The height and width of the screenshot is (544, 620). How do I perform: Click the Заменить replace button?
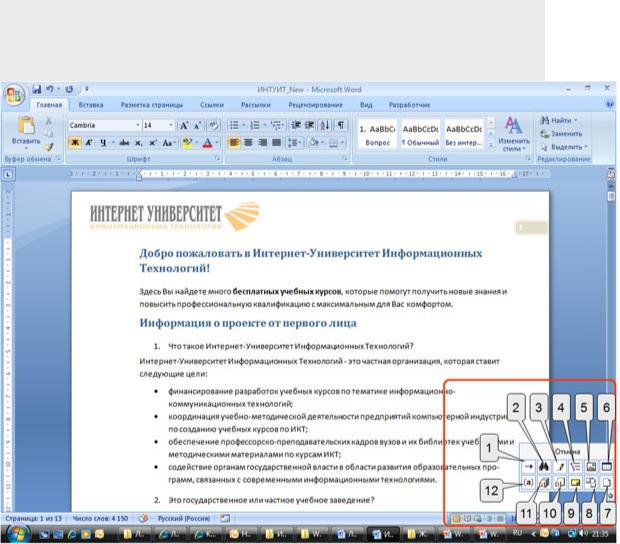pos(561,134)
